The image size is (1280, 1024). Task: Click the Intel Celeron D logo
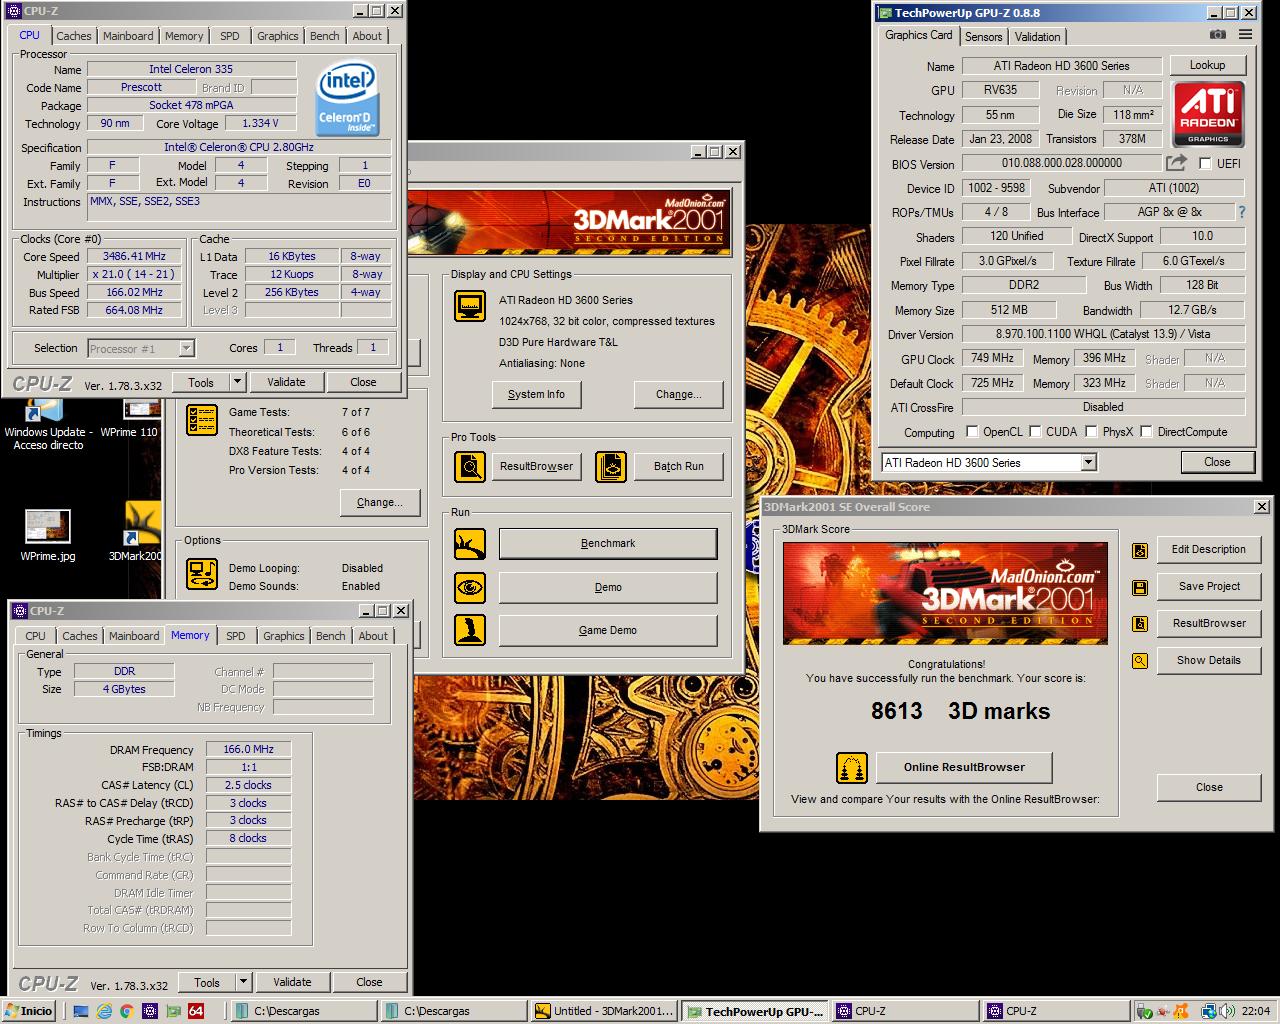click(347, 100)
